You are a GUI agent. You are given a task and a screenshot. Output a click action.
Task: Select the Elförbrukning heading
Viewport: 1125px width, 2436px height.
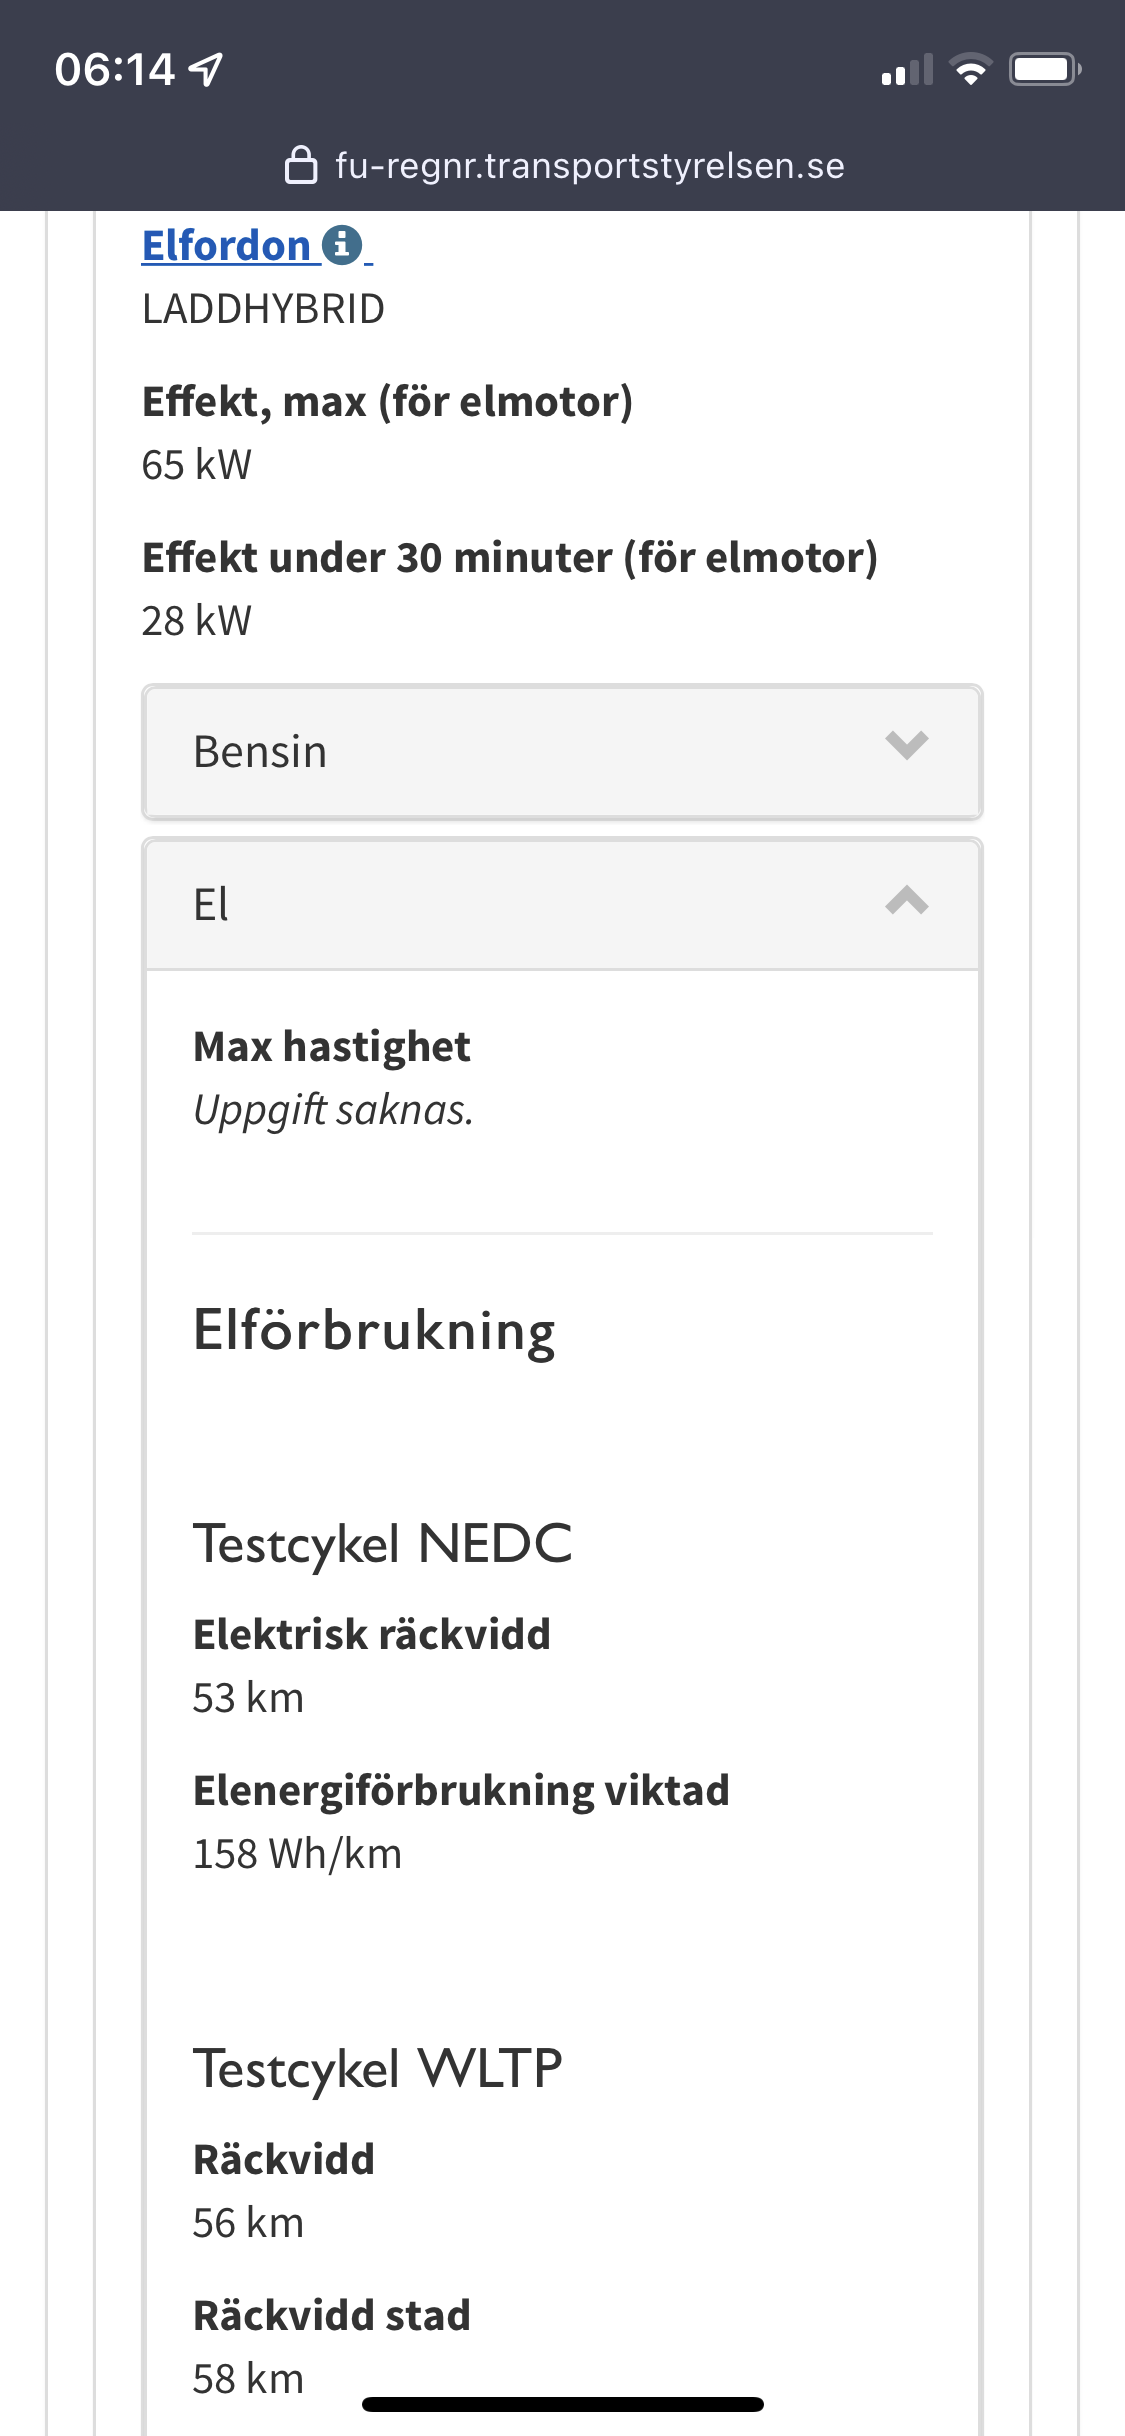[374, 1331]
